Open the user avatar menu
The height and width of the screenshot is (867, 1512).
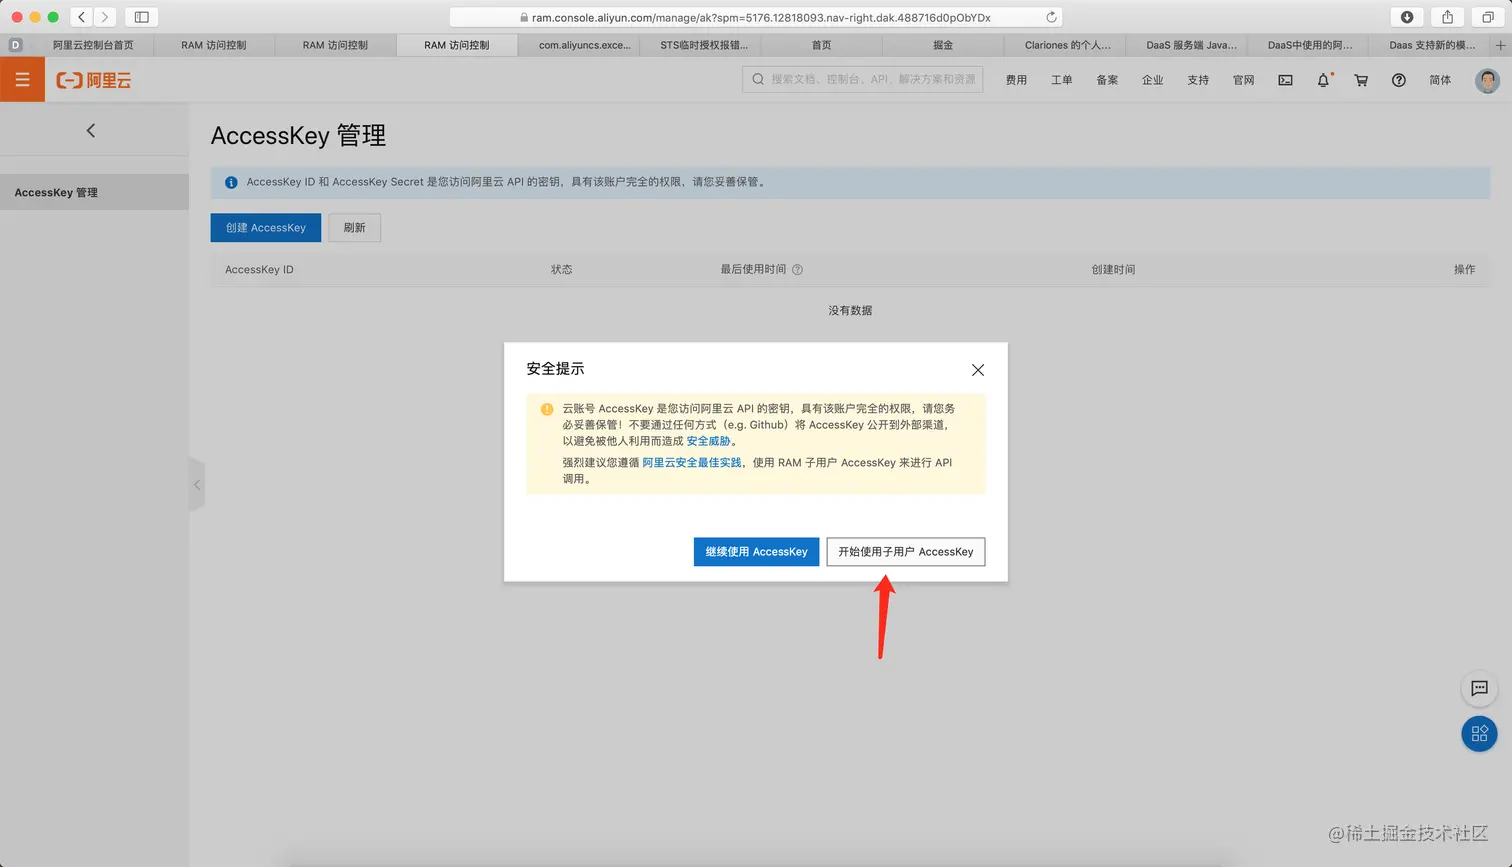(x=1487, y=80)
